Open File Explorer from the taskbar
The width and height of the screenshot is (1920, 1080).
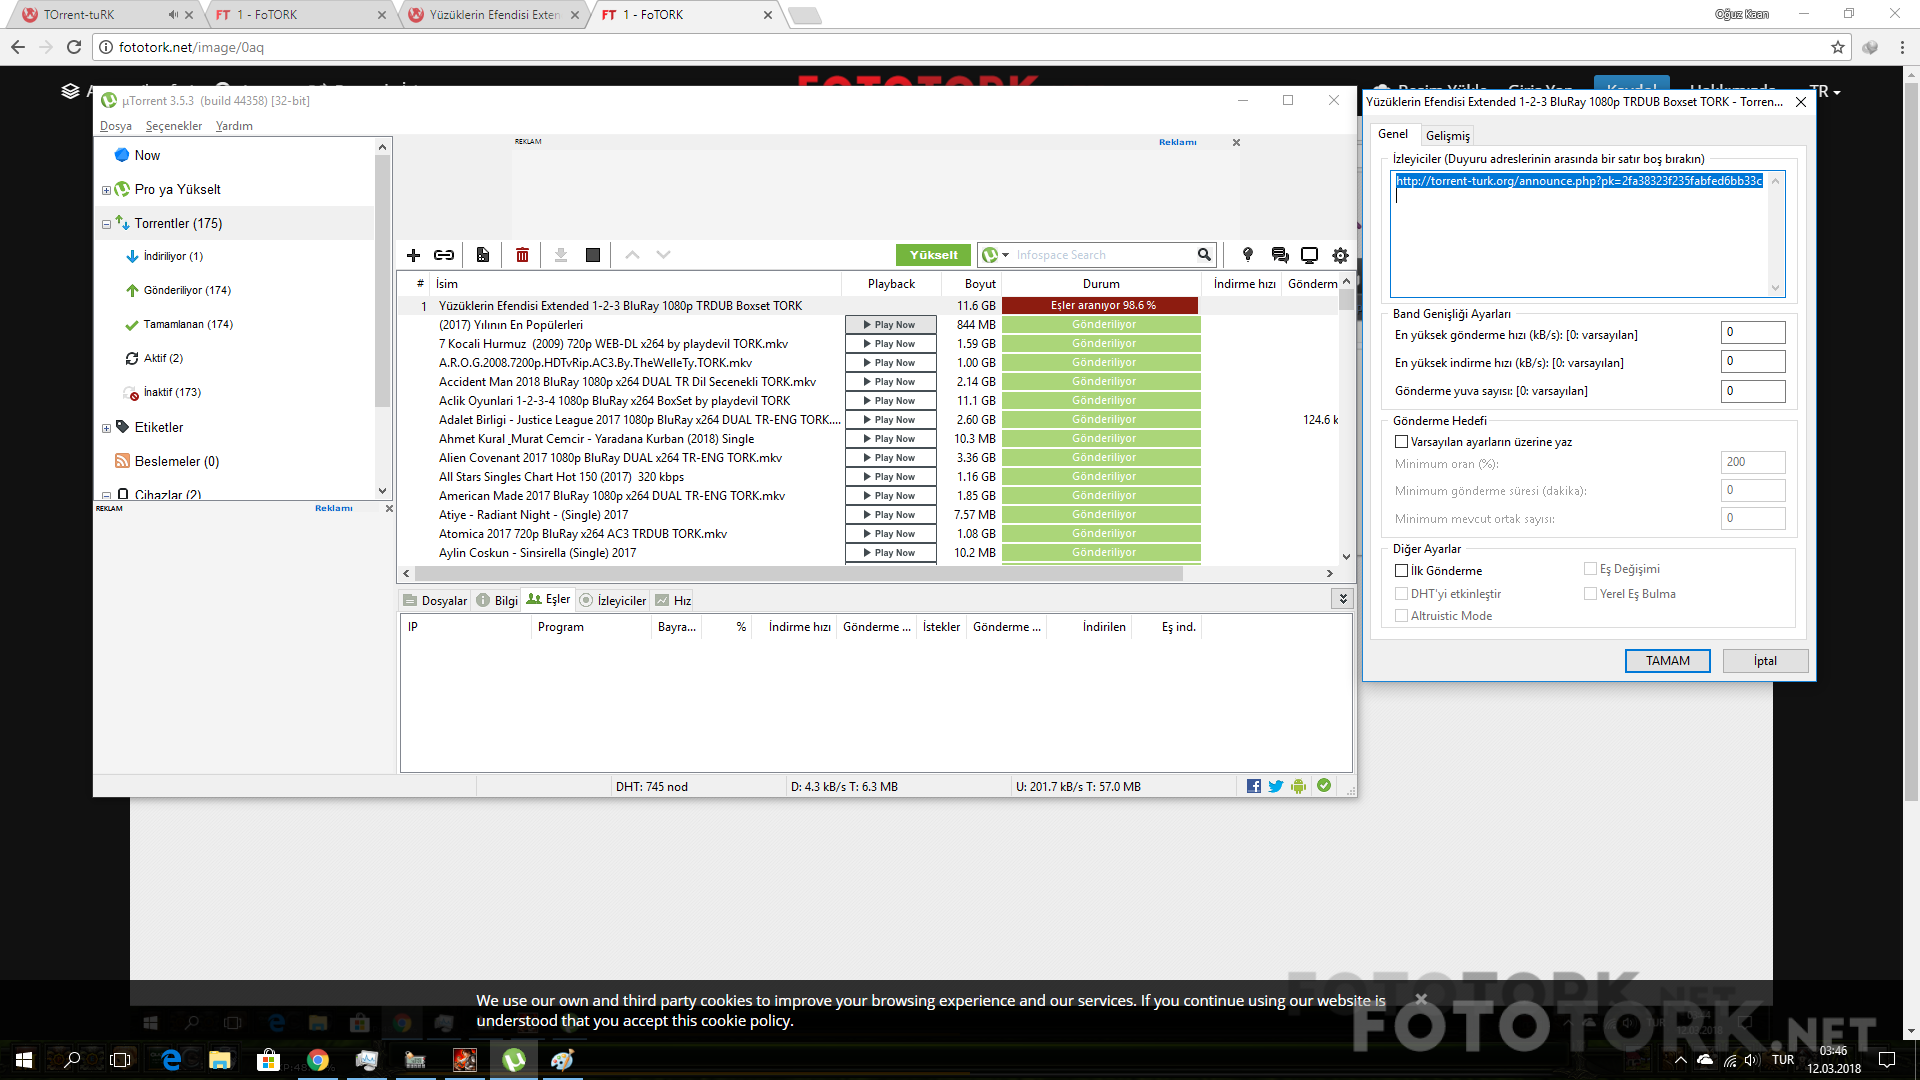point(220,1060)
